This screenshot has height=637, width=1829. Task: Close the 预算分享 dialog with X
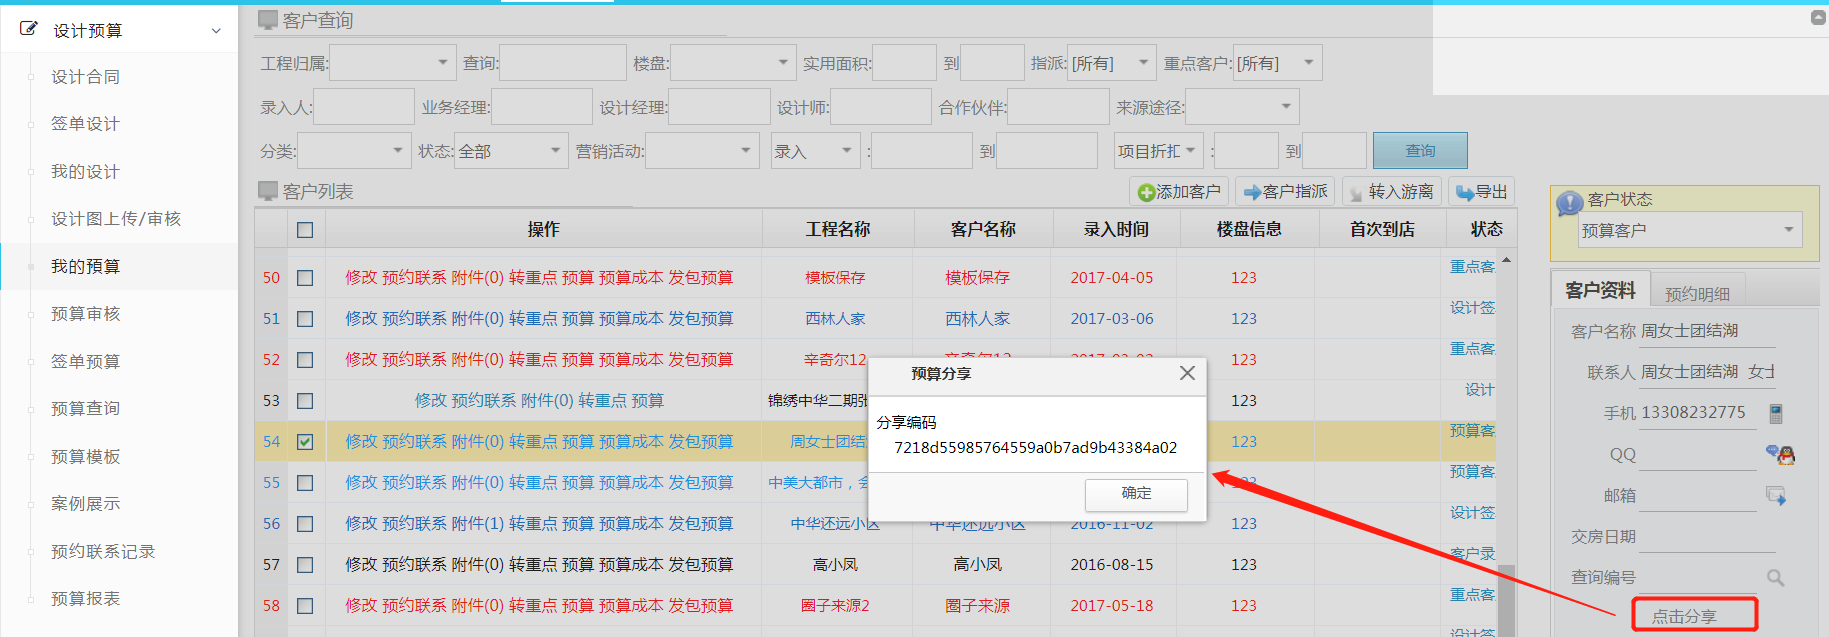point(1187,373)
